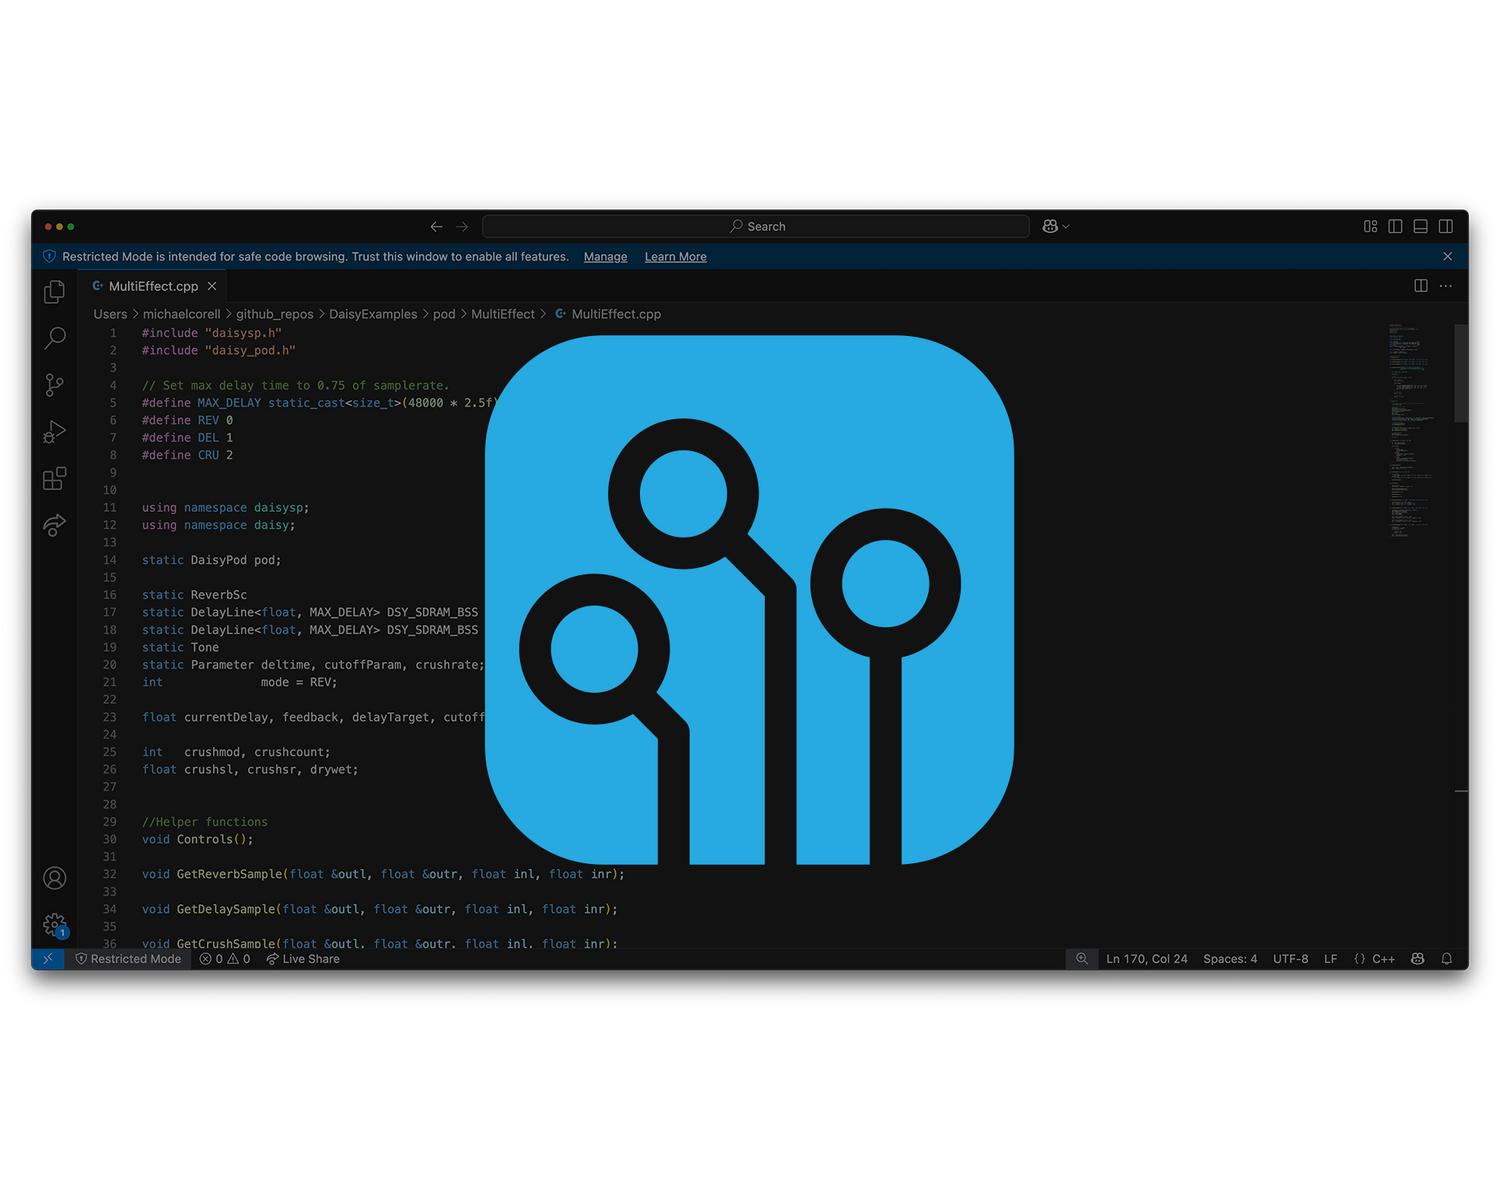Open the Explorer view in activity bar
This screenshot has width=1500, height=1200.
(55, 292)
